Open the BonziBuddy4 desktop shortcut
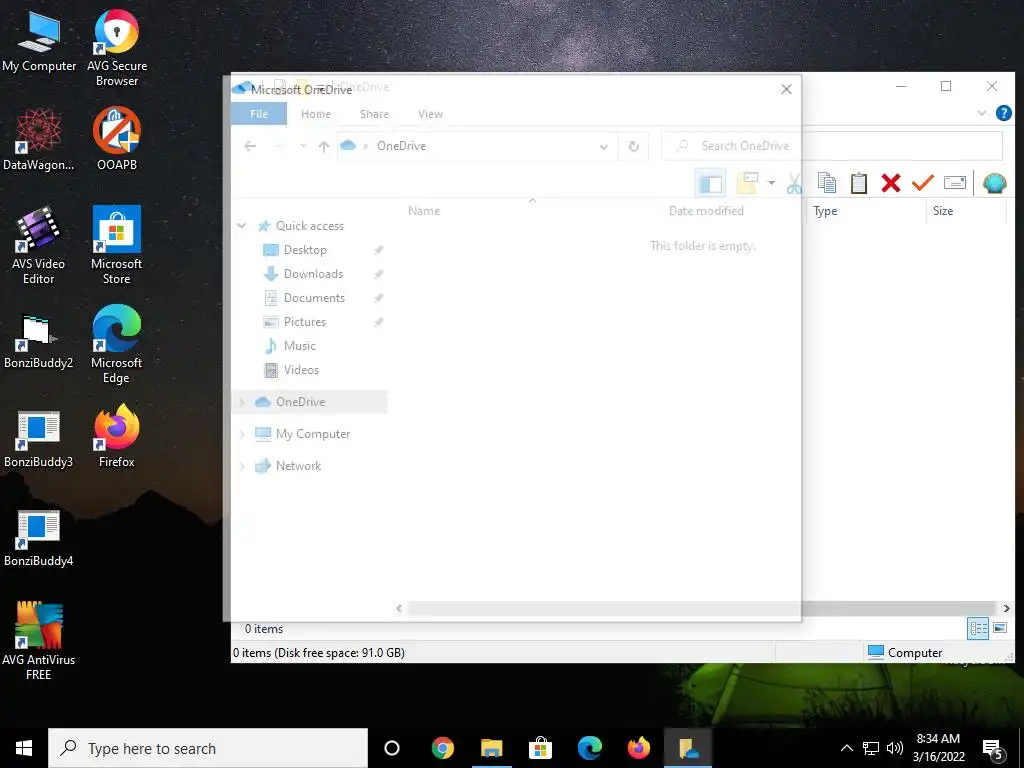The width and height of the screenshot is (1024, 768). click(x=39, y=539)
